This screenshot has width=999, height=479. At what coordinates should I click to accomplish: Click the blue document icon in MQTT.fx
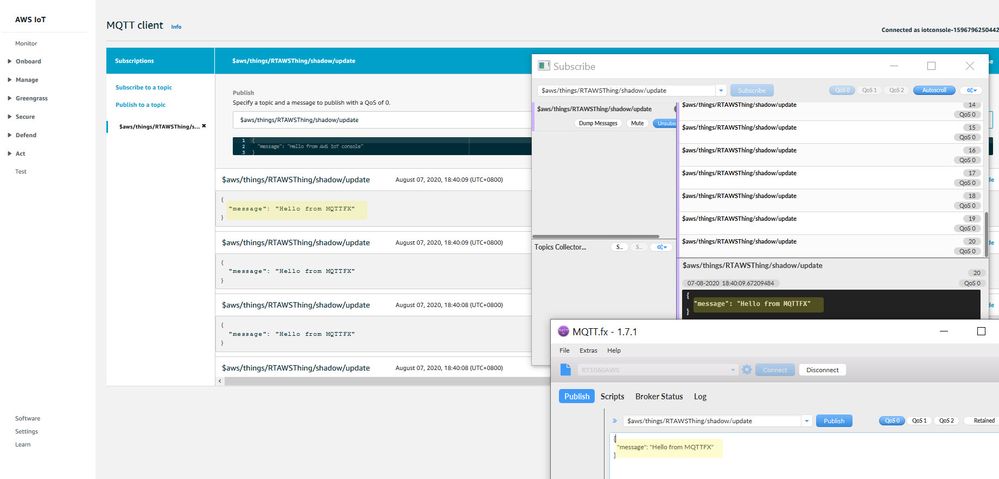pyautogui.click(x=565, y=369)
